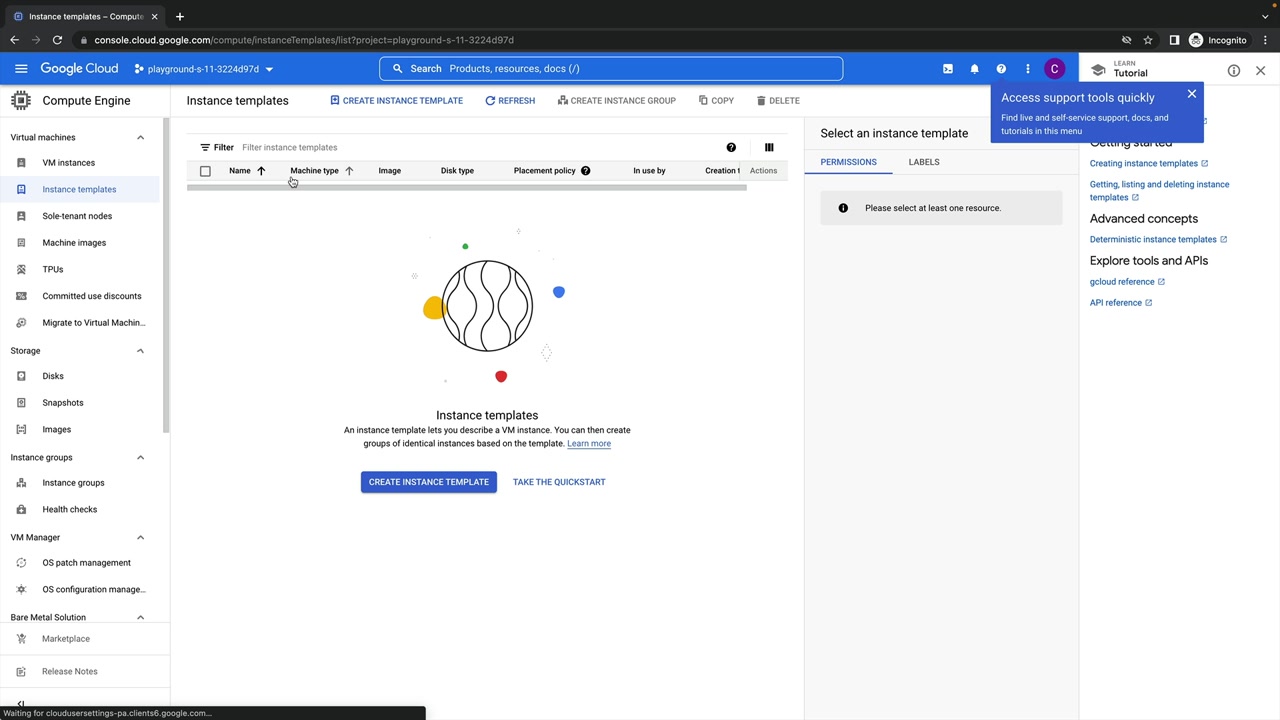The height and width of the screenshot is (720, 1280).
Task: Click the Refresh toolbar button
Action: [x=510, y=100]
